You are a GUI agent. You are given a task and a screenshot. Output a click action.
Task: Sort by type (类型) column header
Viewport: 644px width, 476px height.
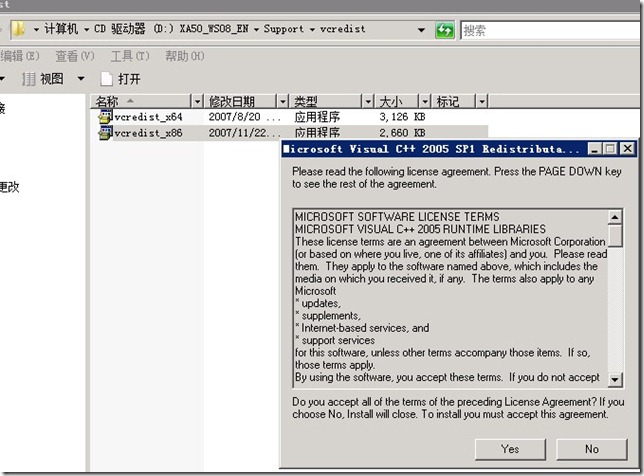[326, 101]
